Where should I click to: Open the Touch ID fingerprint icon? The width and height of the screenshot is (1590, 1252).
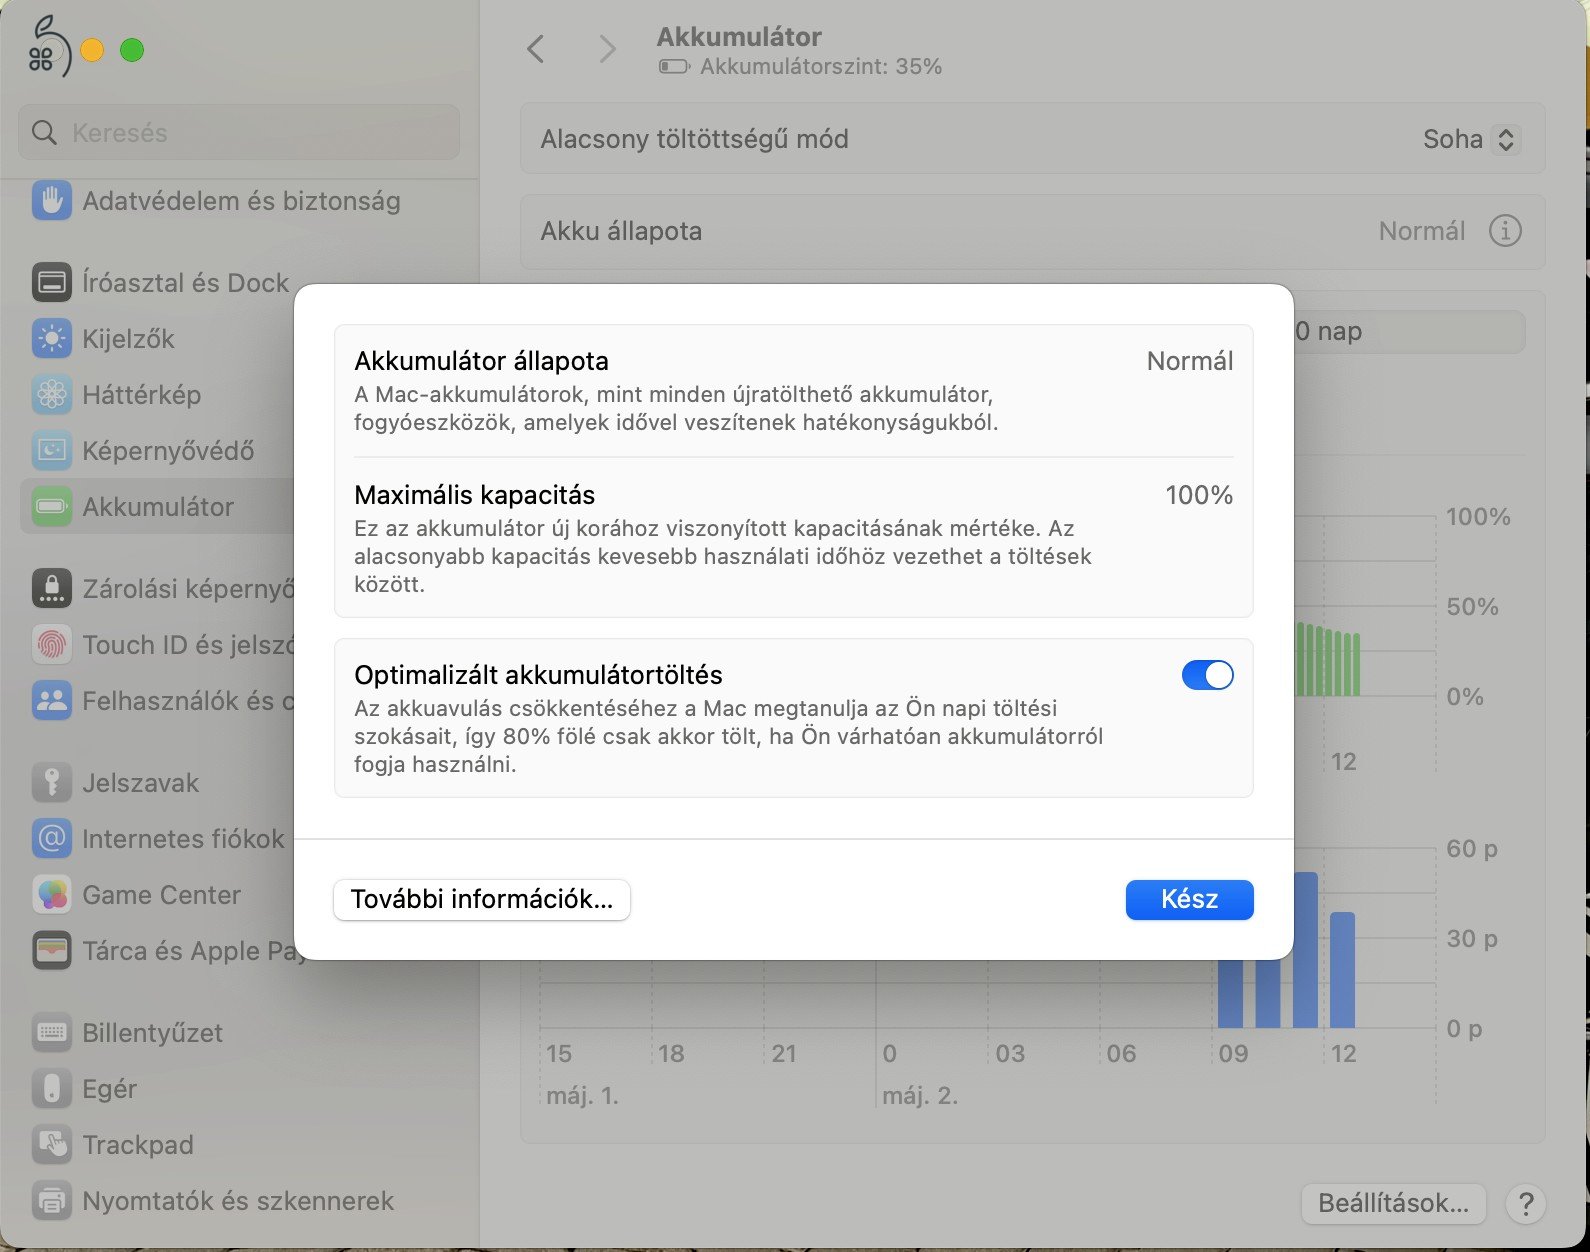pos(51,645)
